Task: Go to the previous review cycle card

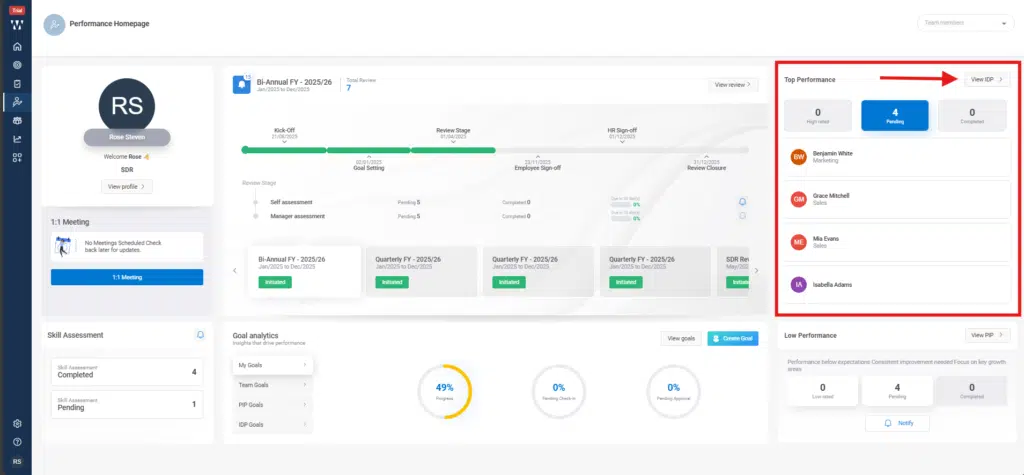Action: [235, 270]
